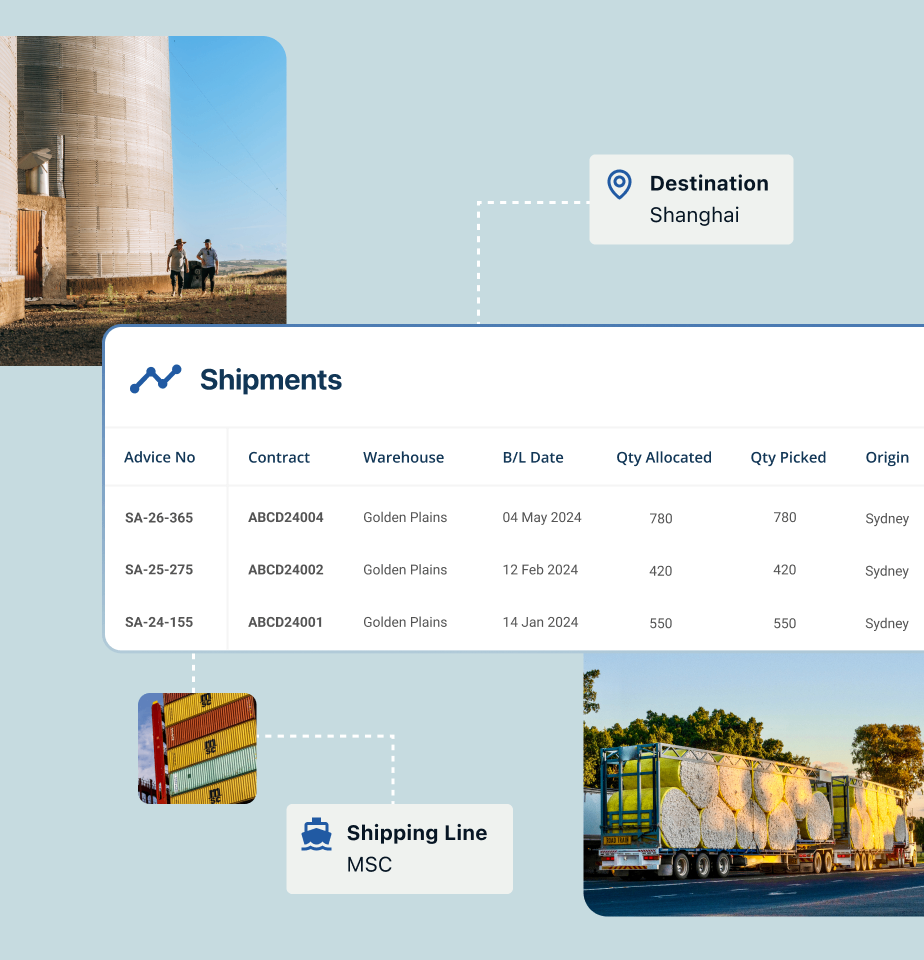Sort by the Qty Allocated column header
Image resolution: width=924 pixels, height=960 pixels.
tap(664, 457)
